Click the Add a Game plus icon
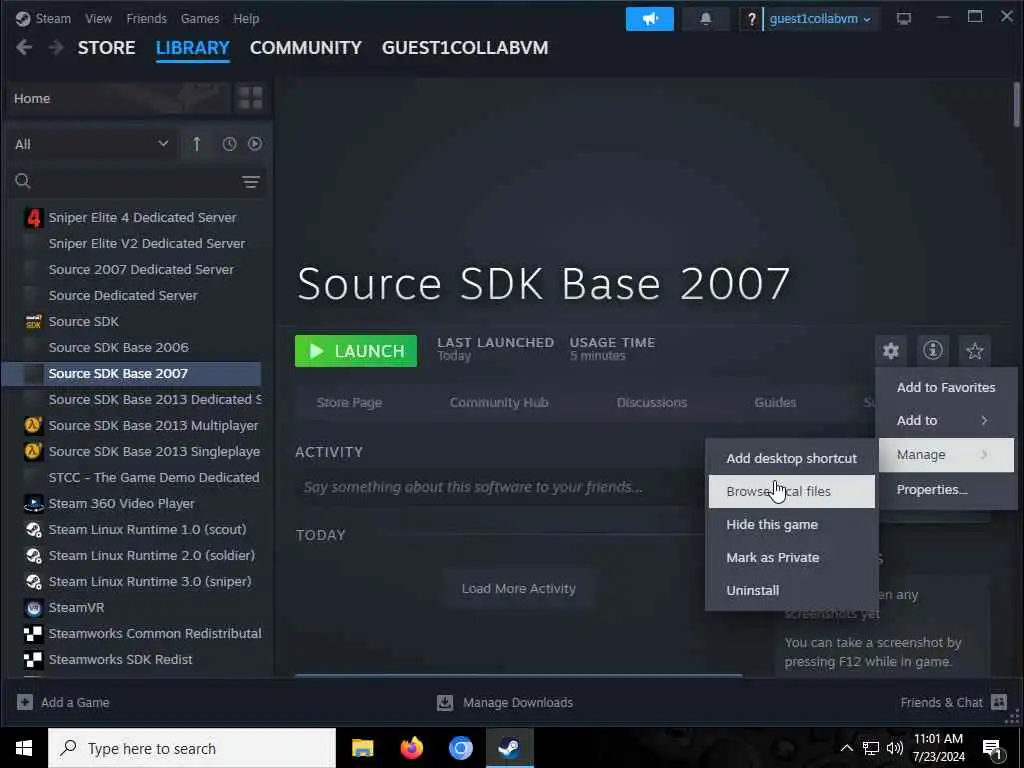The image size is (1024, 768). click(x=25, y=702)
